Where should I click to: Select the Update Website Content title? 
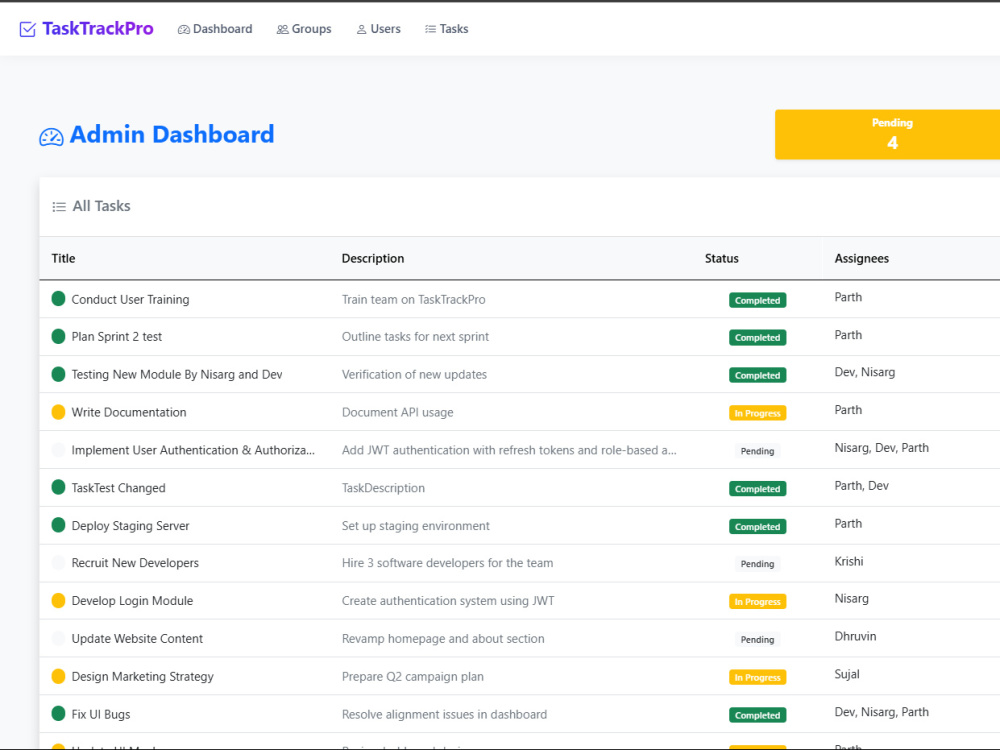[x=137, y=638]
